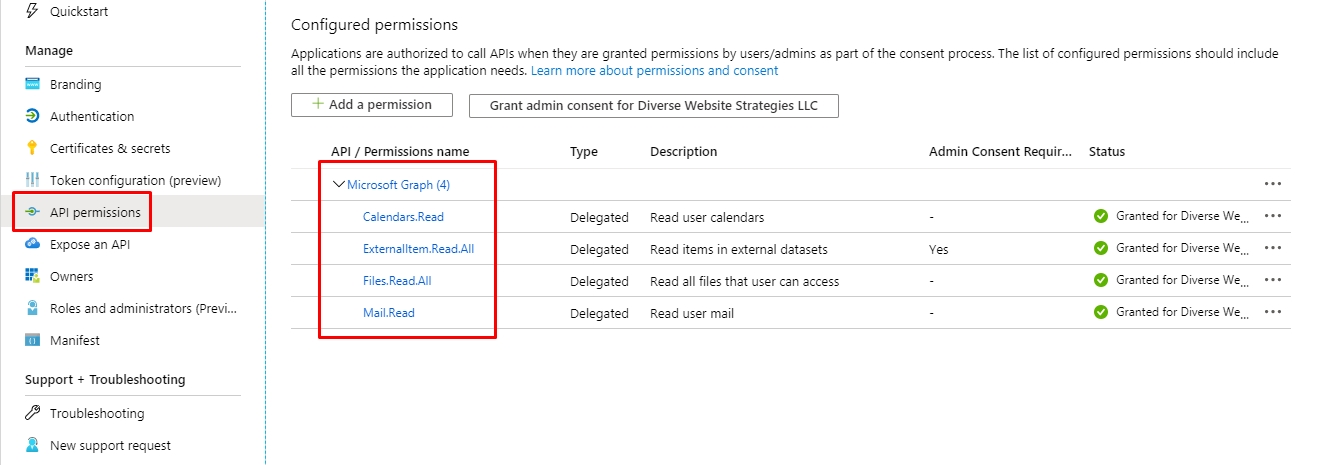Click the Expose an API cloud icon
Image resolution: width=1340 pixels, height=465 pixels.
32,244
